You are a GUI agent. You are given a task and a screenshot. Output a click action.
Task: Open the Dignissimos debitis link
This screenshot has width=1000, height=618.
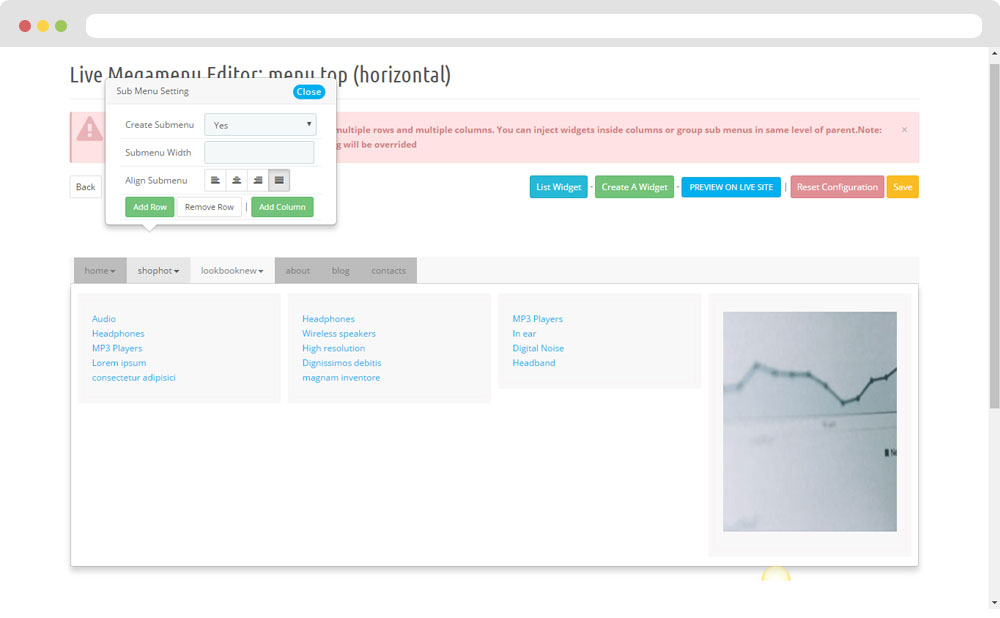(x=342, y=363)
